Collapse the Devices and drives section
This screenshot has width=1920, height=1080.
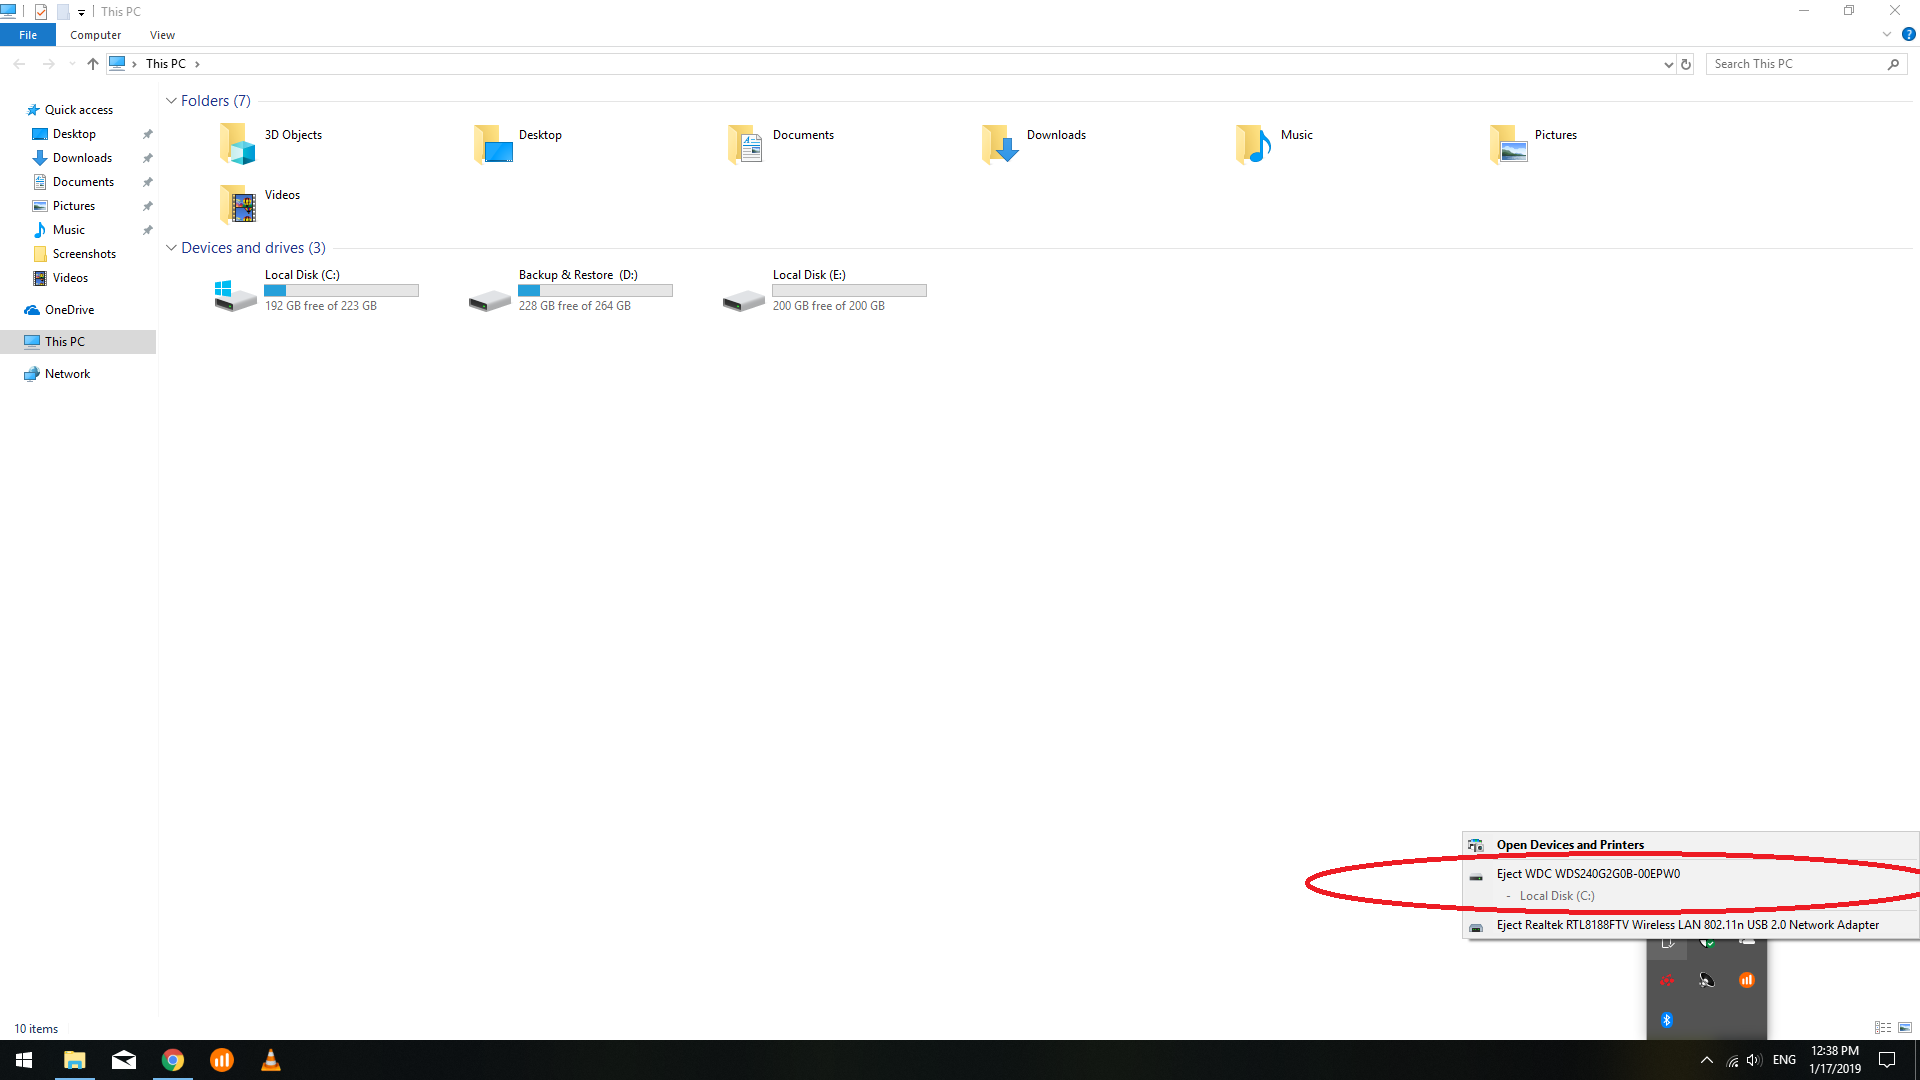click(171, 248)
